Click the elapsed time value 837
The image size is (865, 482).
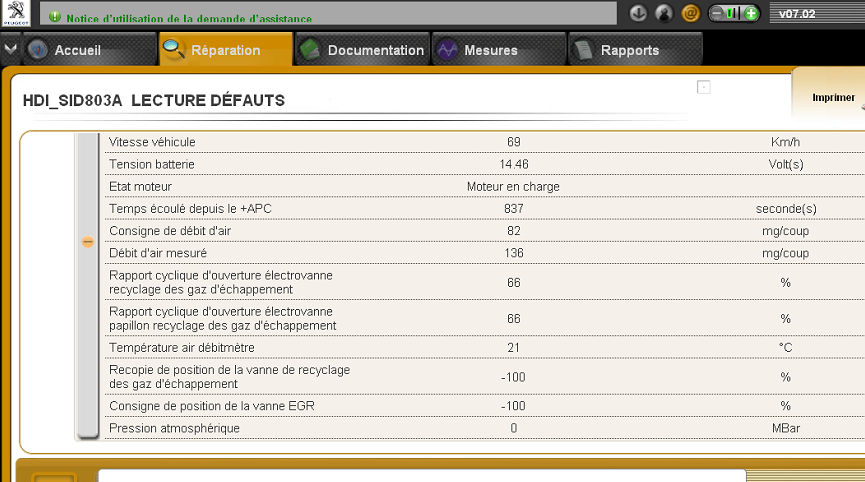coord(514,208)
